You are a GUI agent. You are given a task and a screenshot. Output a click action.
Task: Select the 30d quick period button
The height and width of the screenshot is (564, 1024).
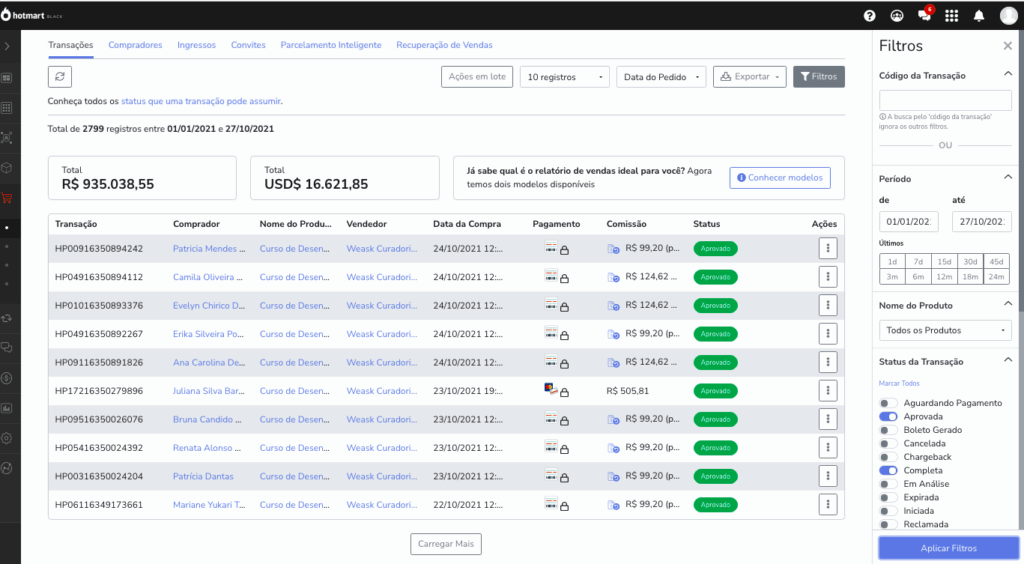point(970,262)
